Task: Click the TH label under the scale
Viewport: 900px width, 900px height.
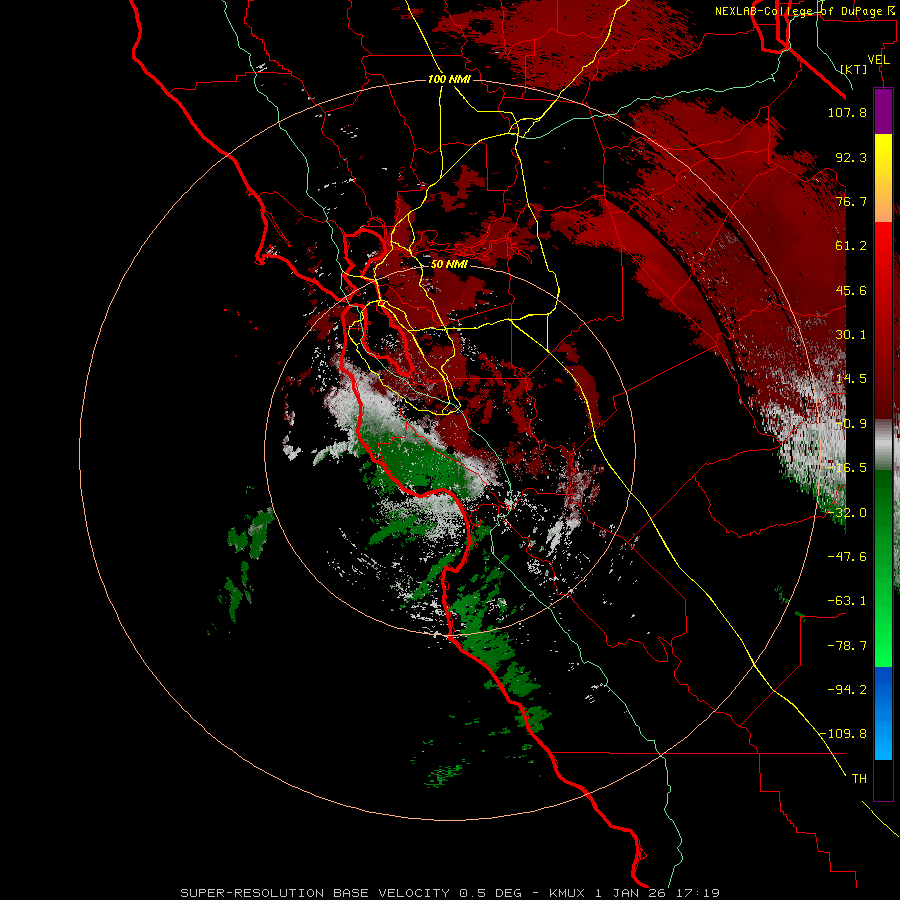Action: [859, 779]
